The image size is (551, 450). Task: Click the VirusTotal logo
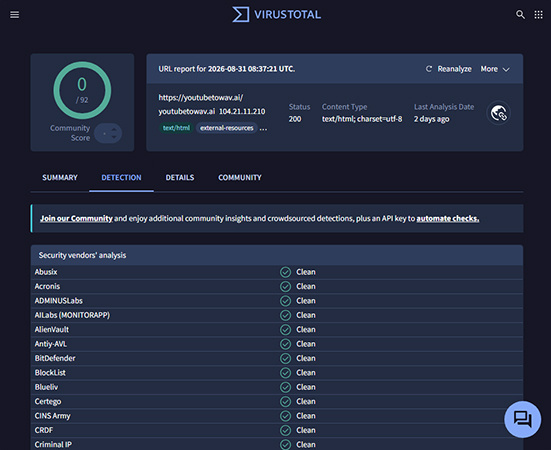click(276, 14)
